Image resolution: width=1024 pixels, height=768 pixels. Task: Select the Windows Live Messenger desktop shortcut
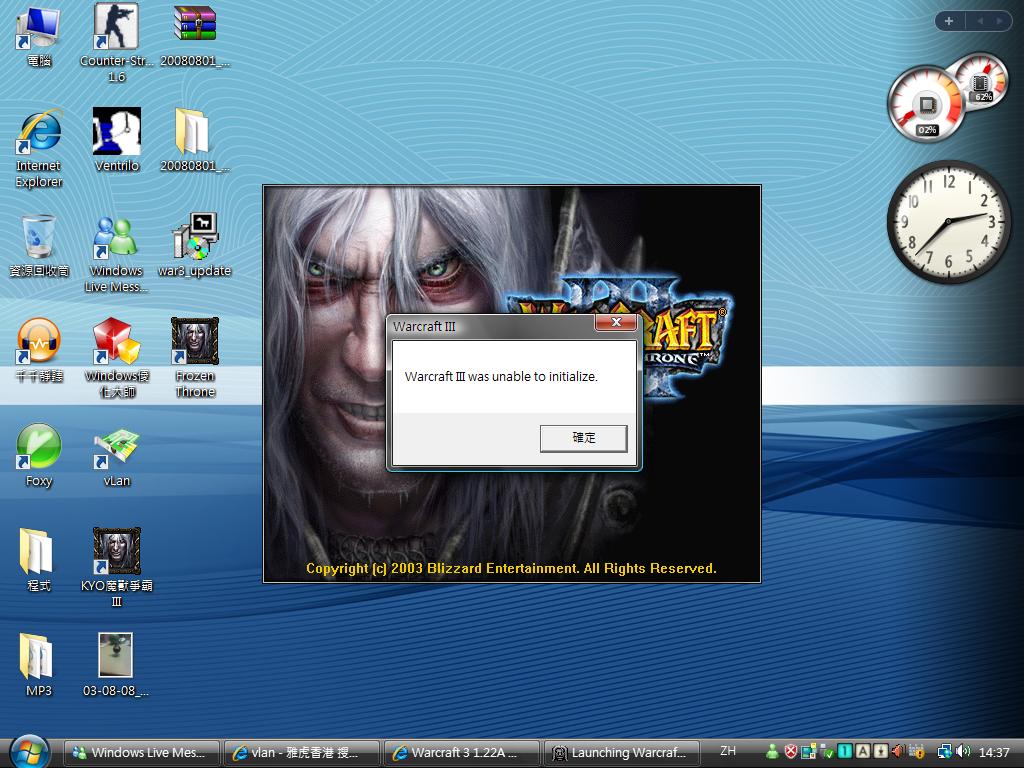pos(117,238)
